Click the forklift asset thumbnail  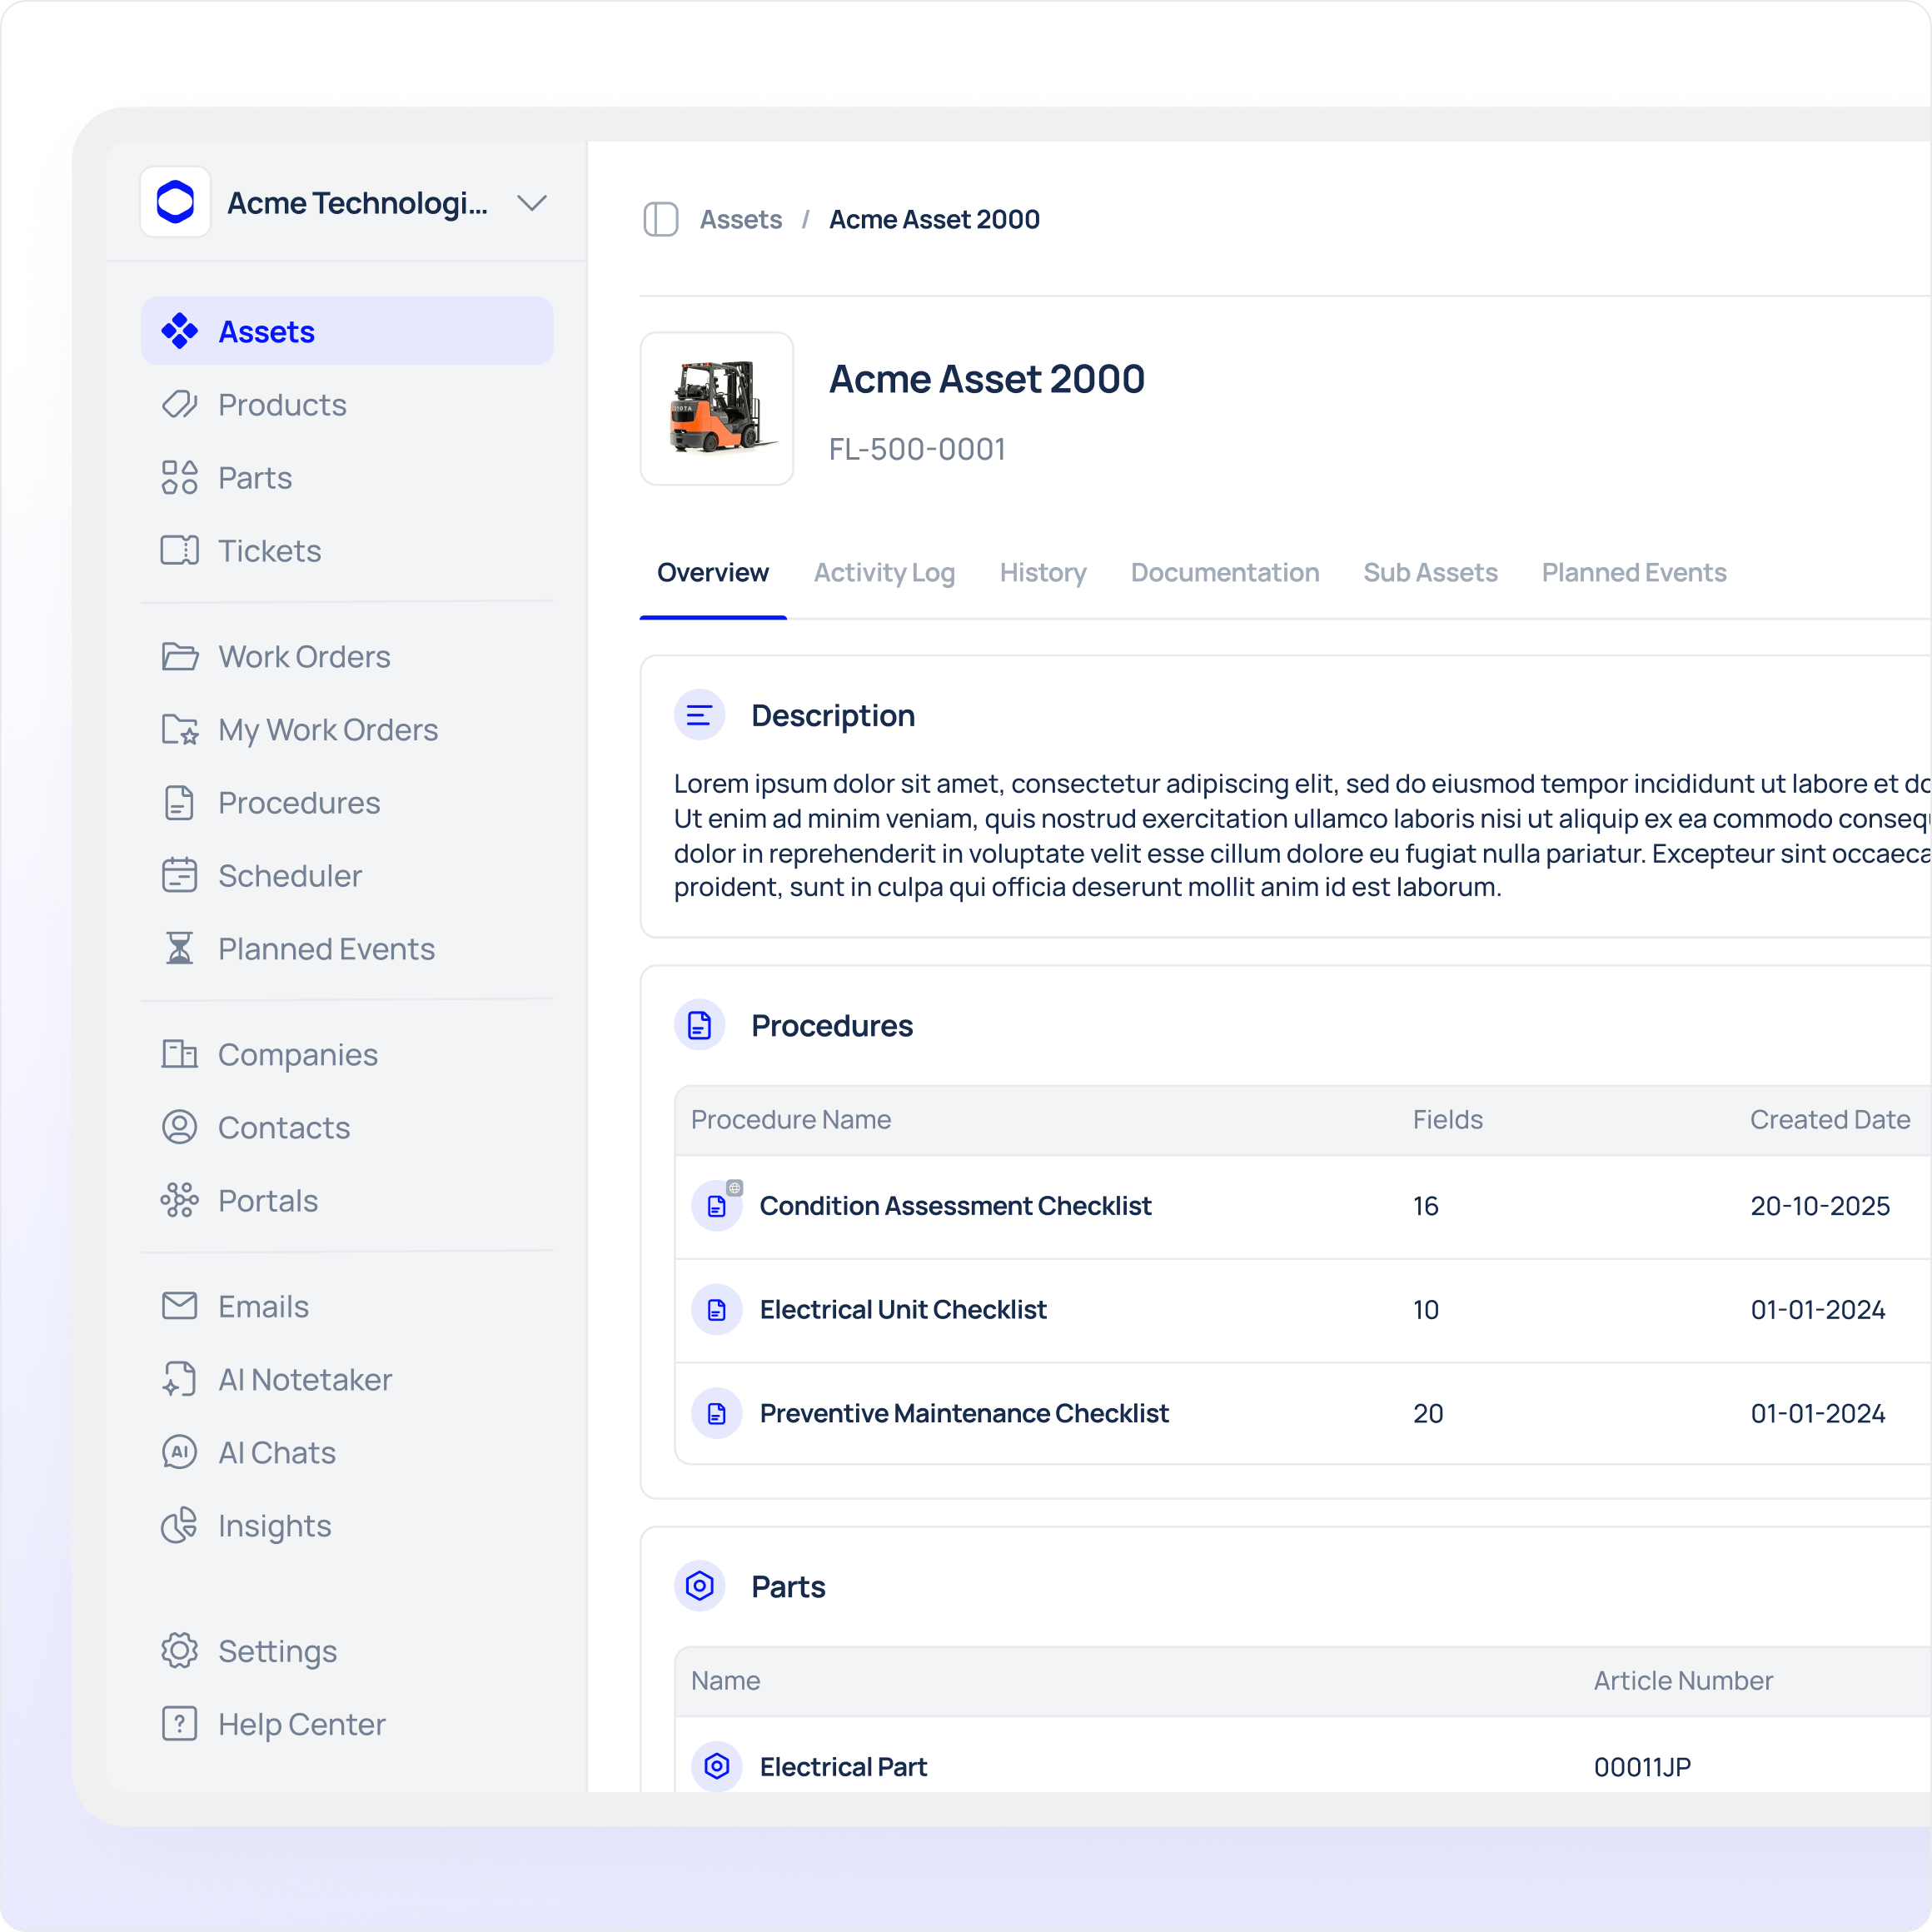point(717,409)
